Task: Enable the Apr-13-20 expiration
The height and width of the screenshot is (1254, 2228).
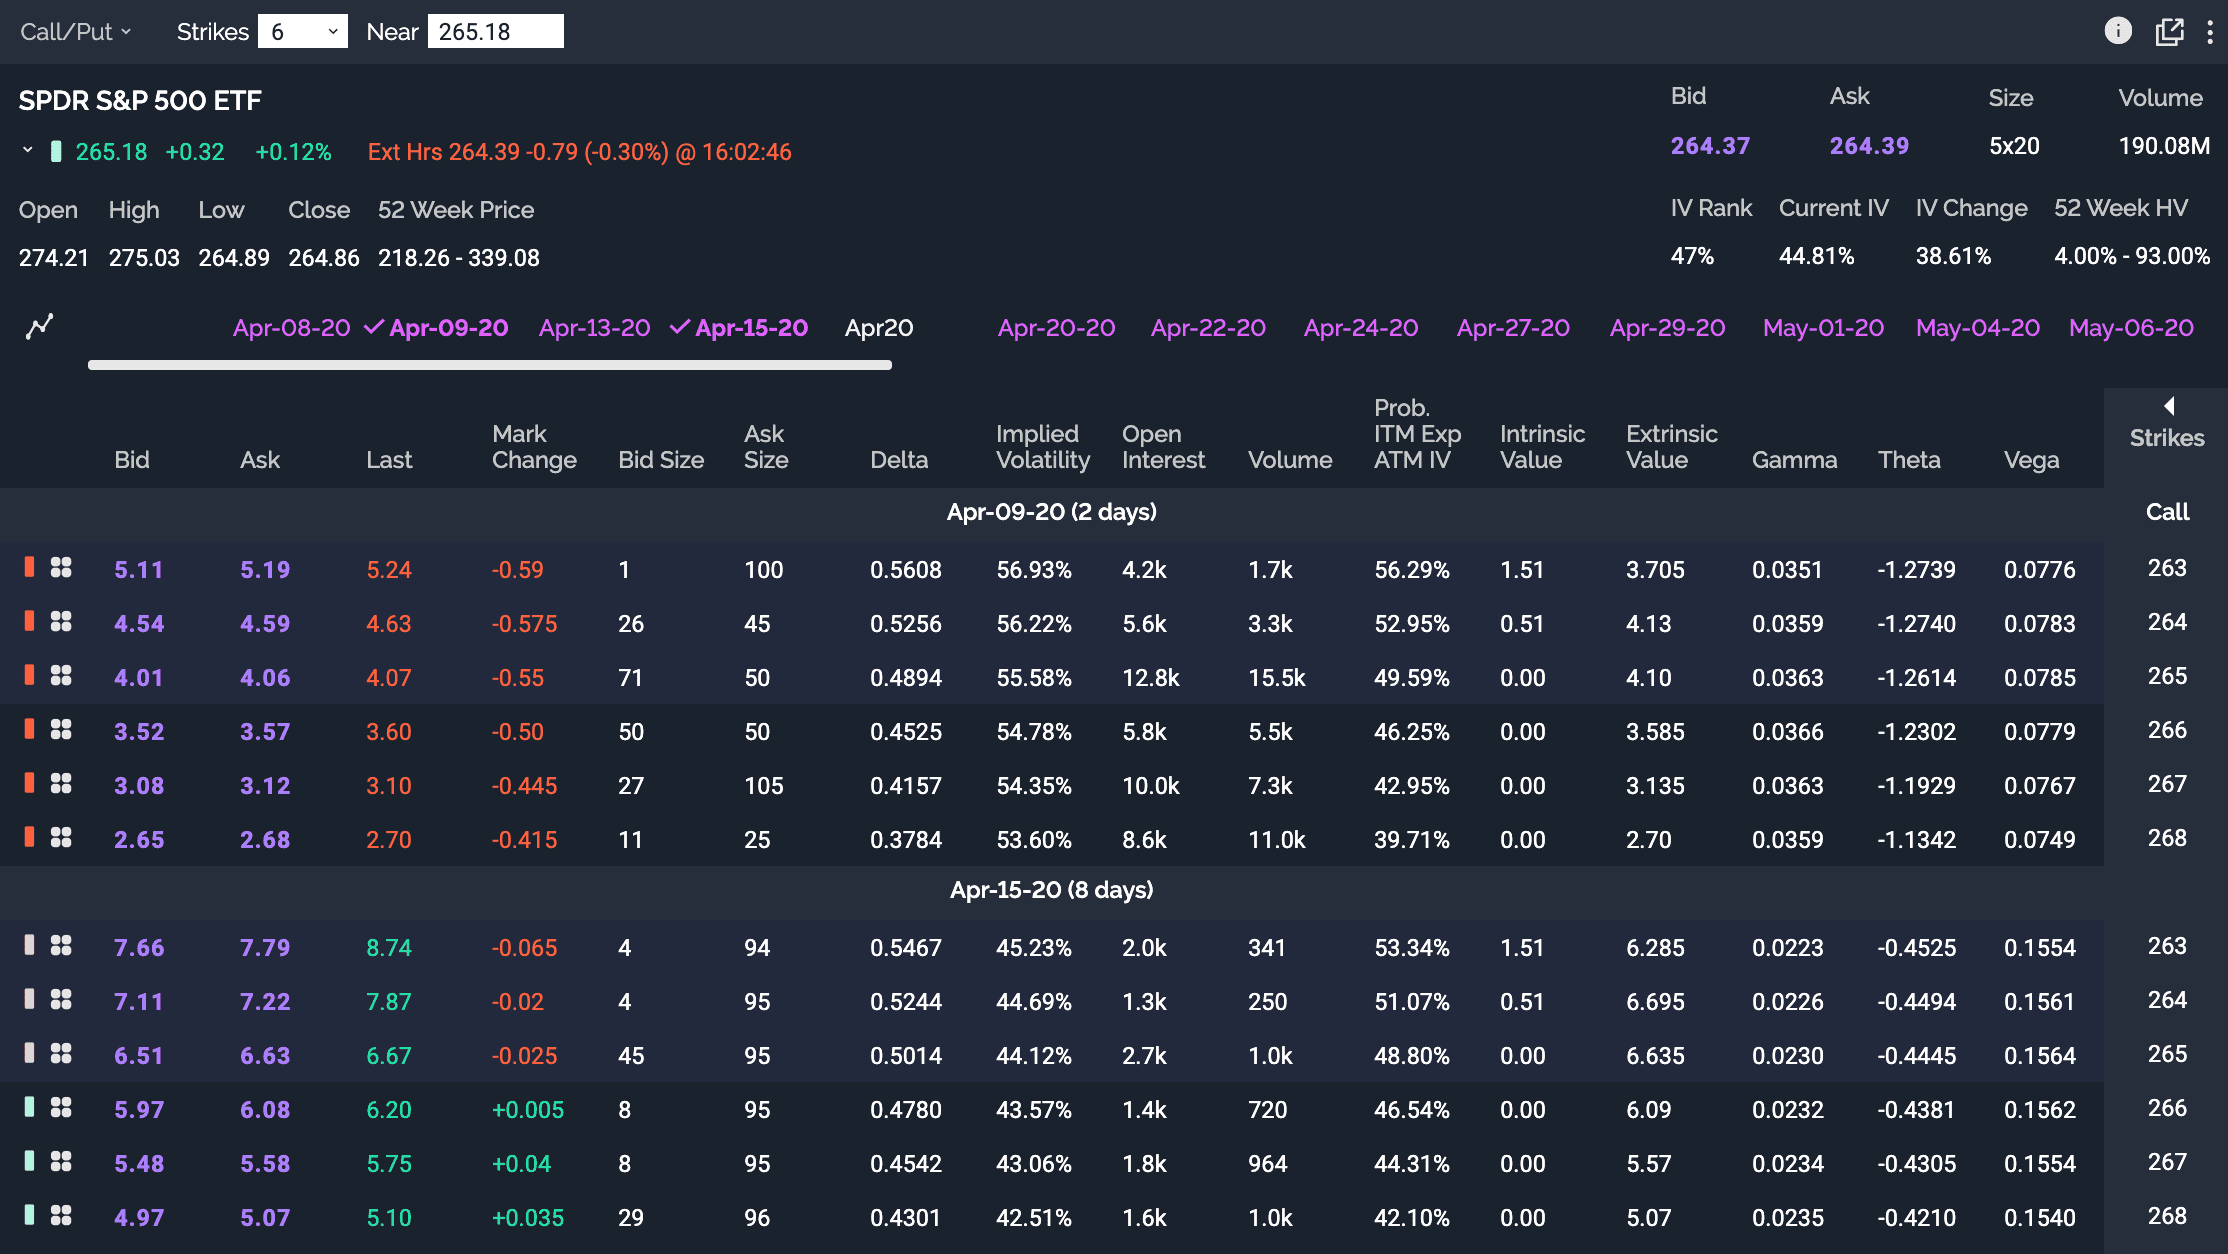Action: (594, 328)
